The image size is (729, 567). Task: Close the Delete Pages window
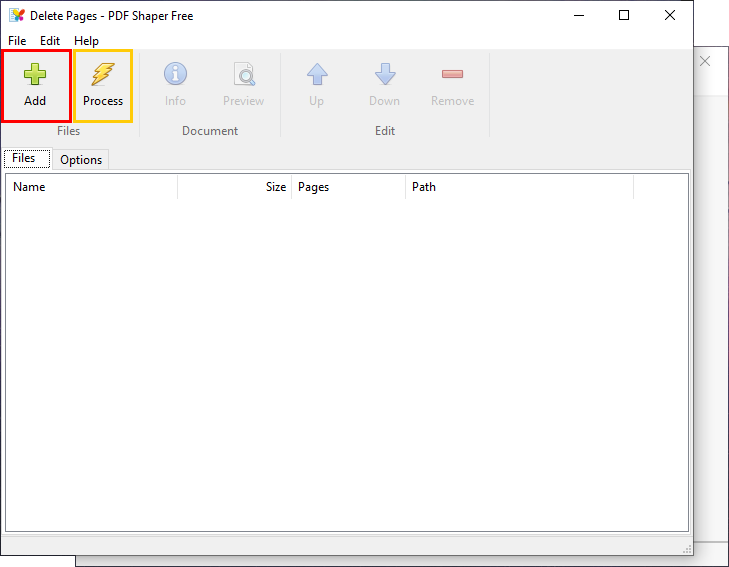click(x=669, y=15)
